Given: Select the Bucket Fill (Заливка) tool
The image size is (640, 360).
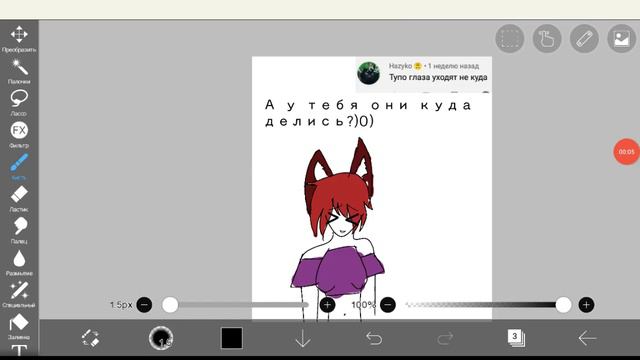Looking at the screenshot, I should (x=19, y=327).
